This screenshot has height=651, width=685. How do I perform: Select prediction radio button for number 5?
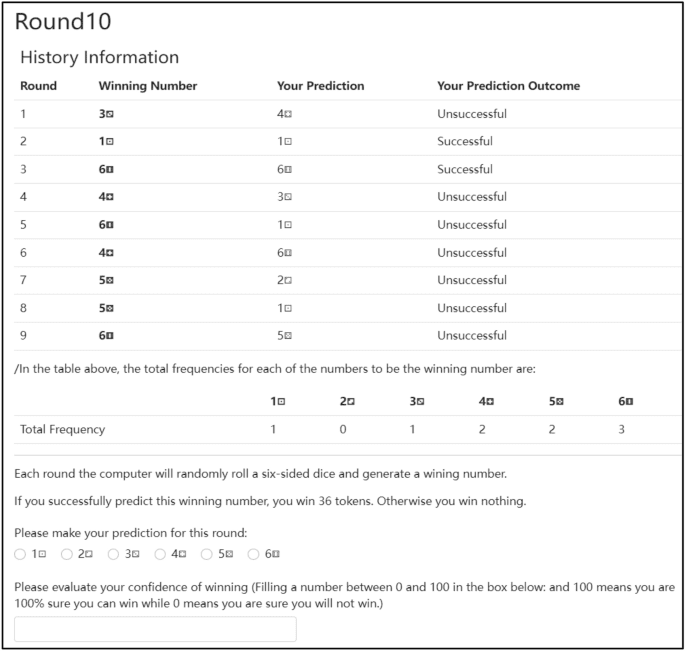click(207, 553)
